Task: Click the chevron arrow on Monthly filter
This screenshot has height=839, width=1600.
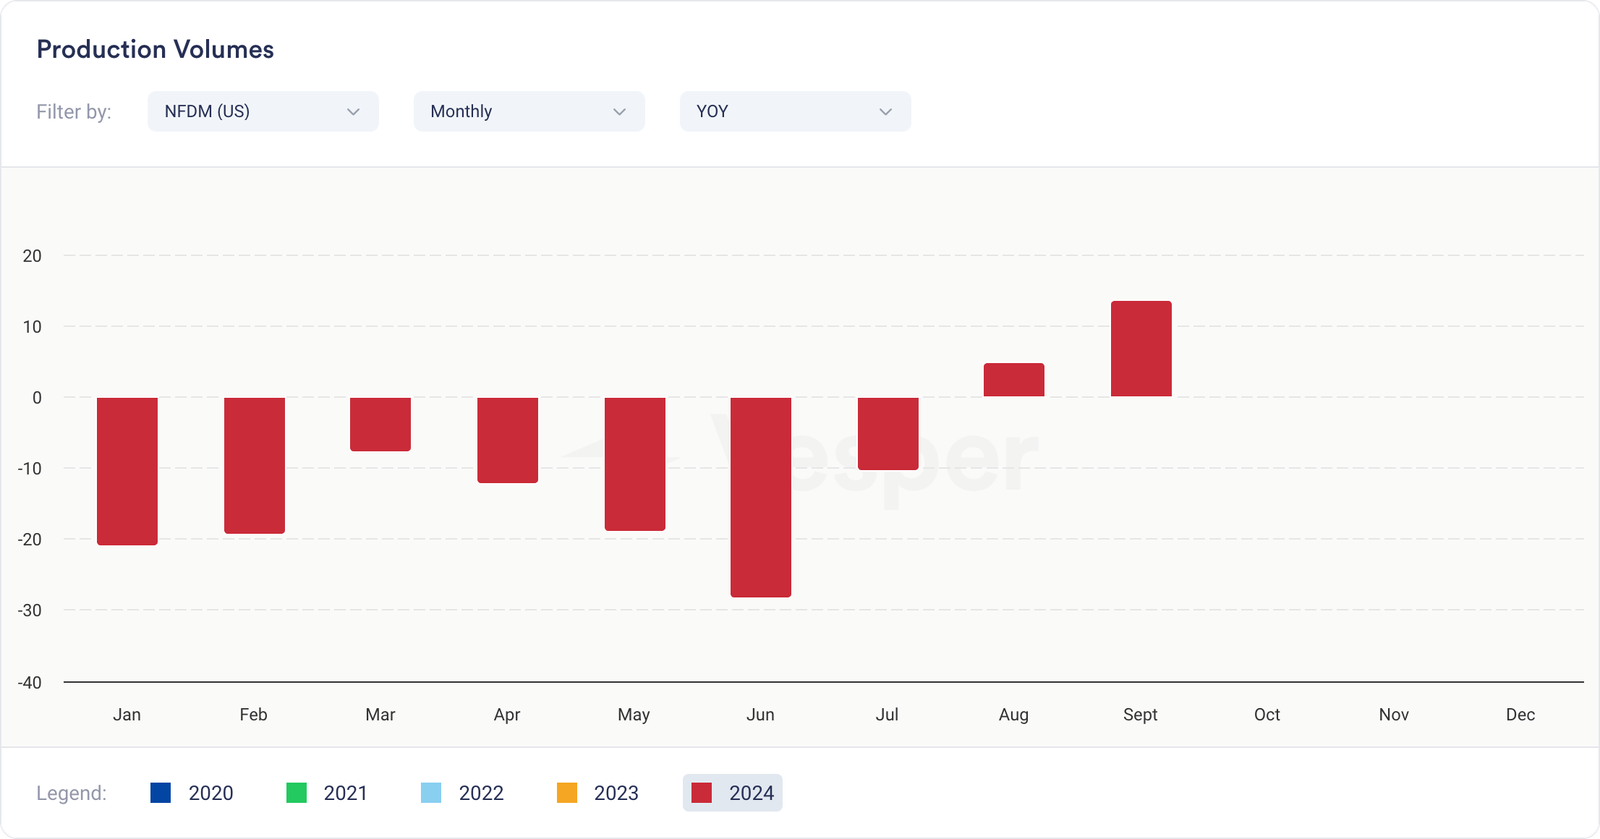Action: (x=619, y=111)
